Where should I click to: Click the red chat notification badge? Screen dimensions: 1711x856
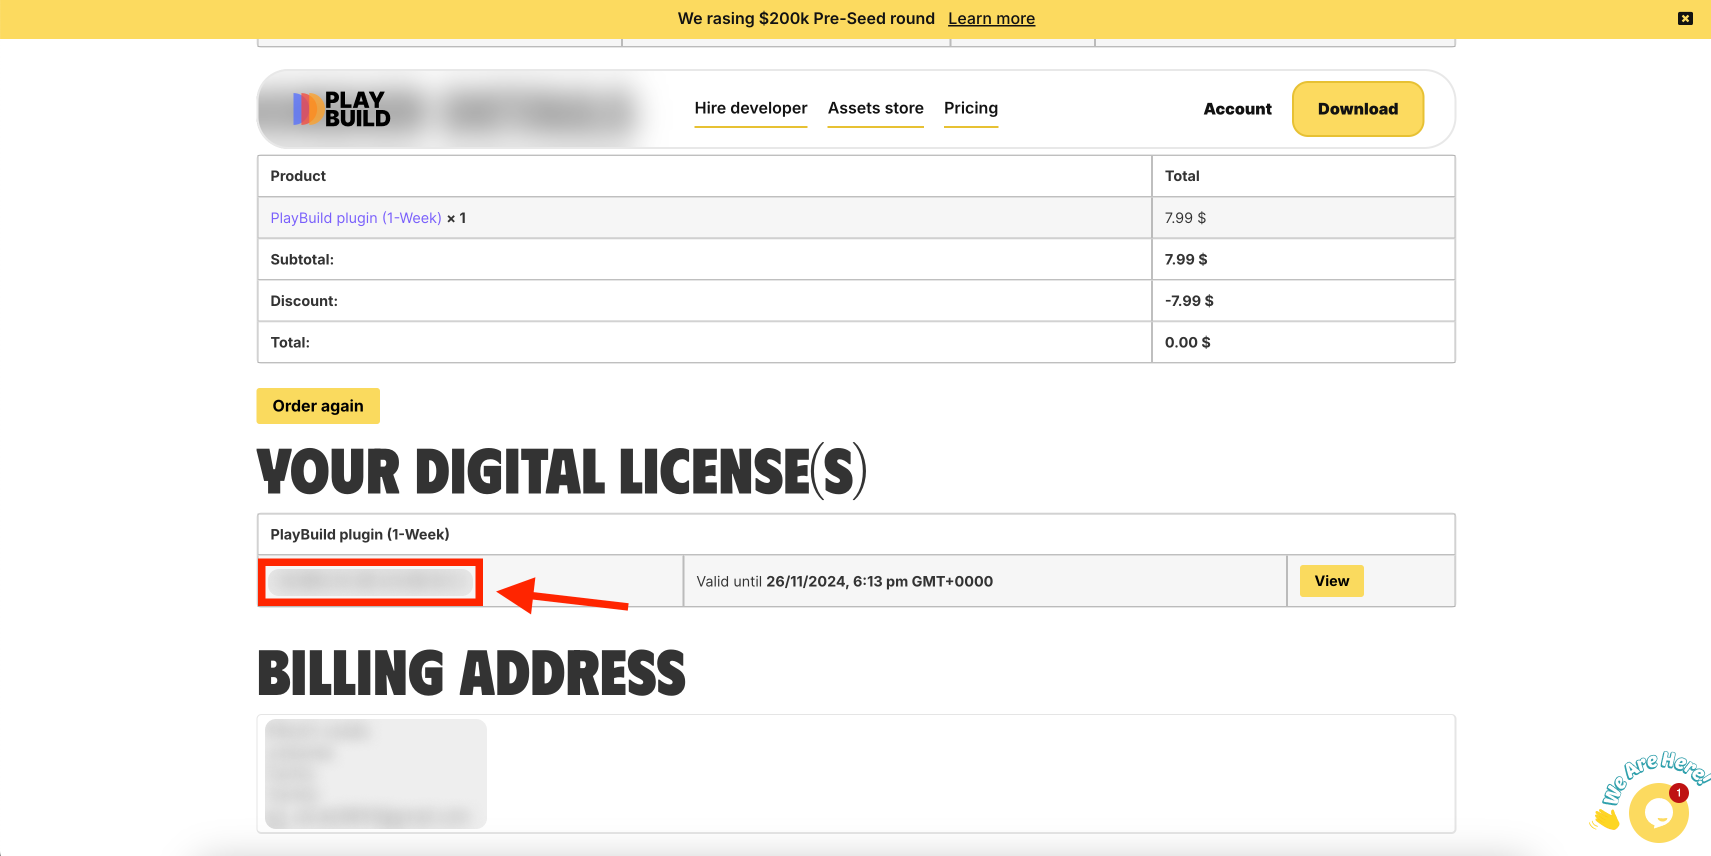1678,793
